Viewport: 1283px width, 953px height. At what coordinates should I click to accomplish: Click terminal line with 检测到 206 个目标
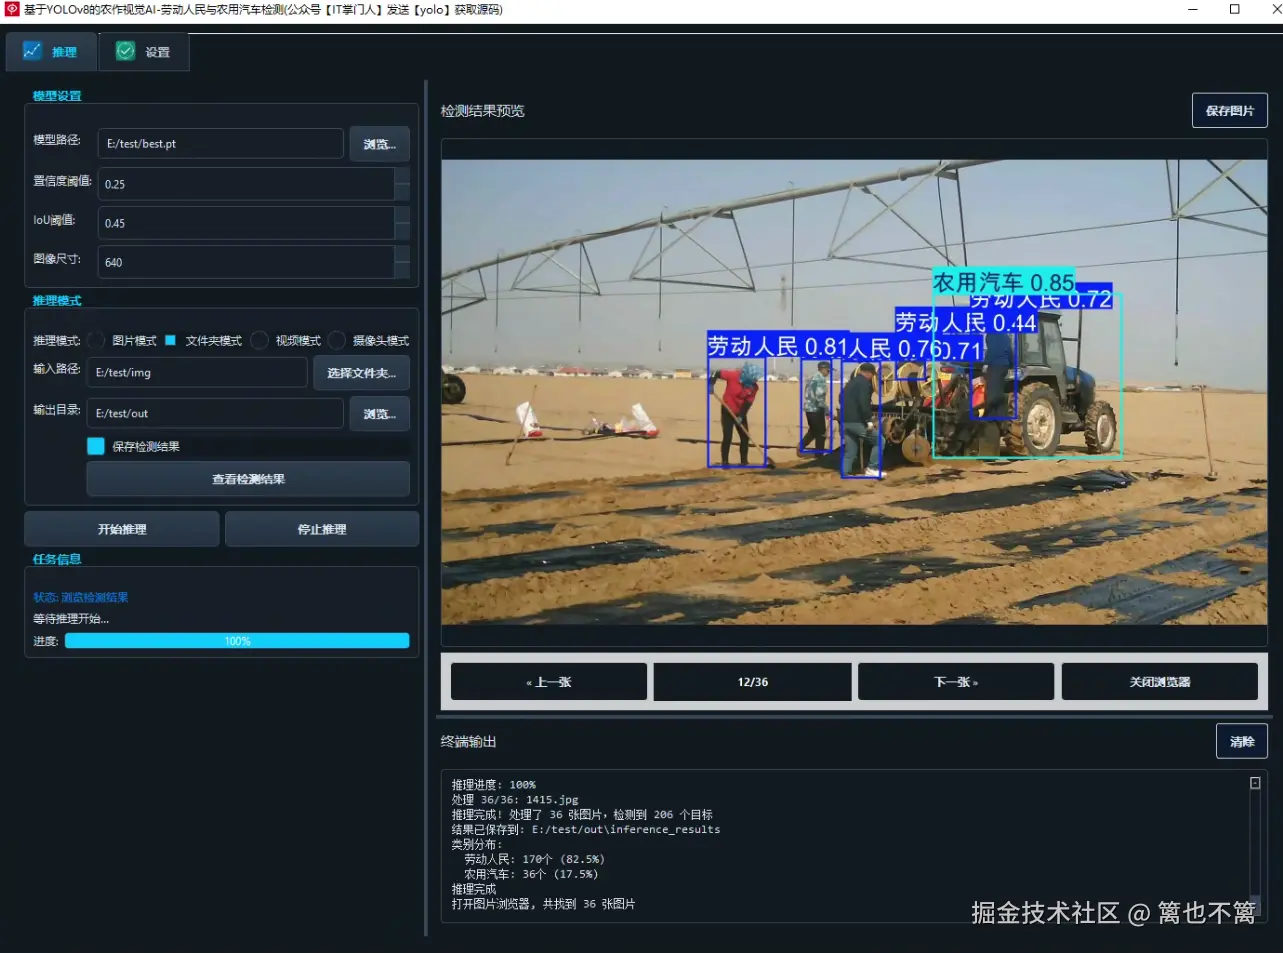pyautogui.click(x=581, y=815)
